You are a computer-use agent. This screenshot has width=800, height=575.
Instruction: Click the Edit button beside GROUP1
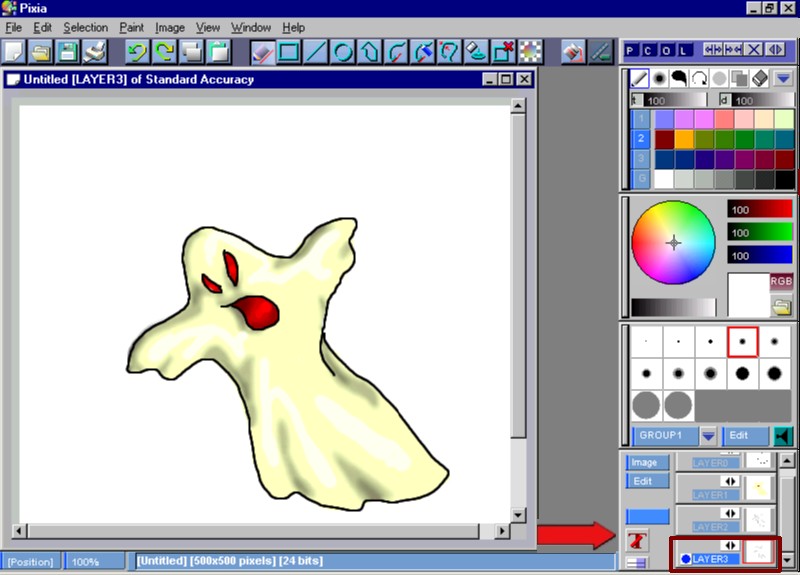738,436
